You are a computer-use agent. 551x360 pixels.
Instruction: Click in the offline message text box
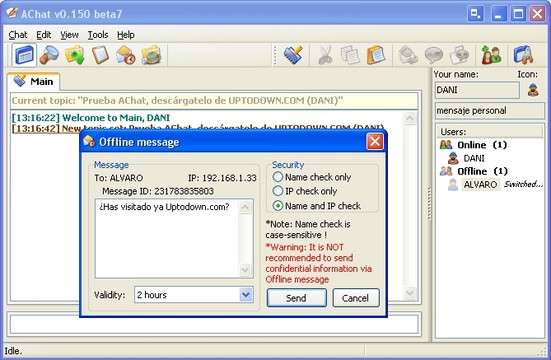[167, 239]
